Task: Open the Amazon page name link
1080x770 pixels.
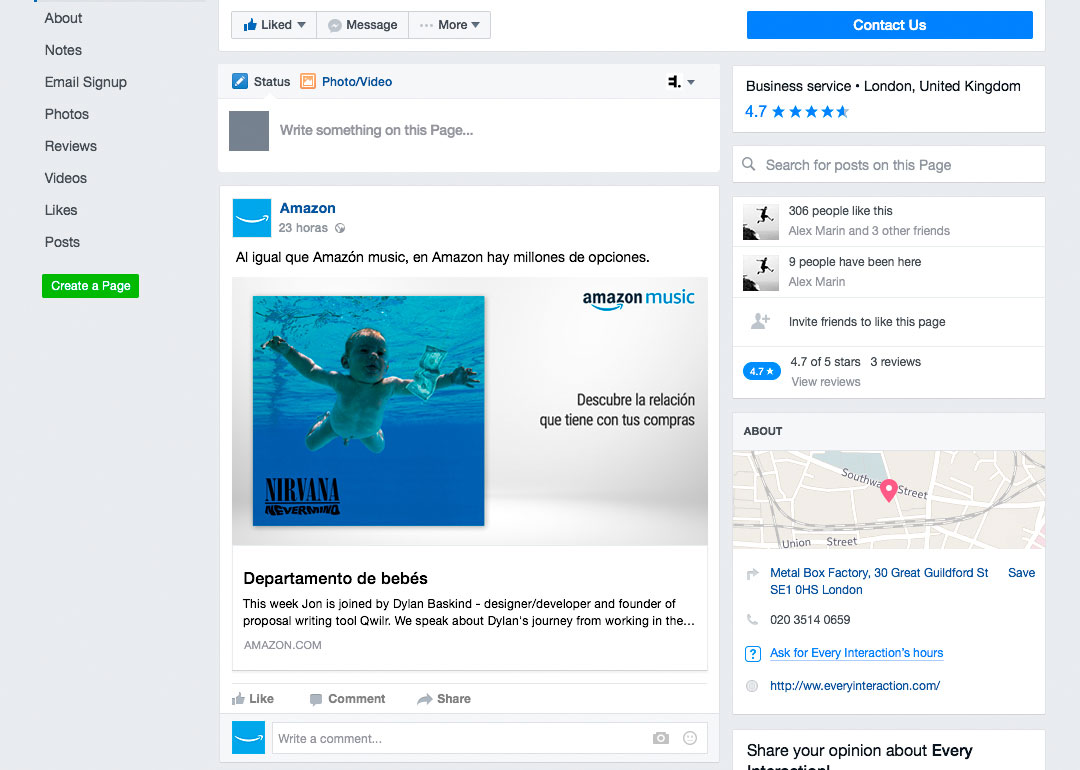Action: tap(307, 208)
